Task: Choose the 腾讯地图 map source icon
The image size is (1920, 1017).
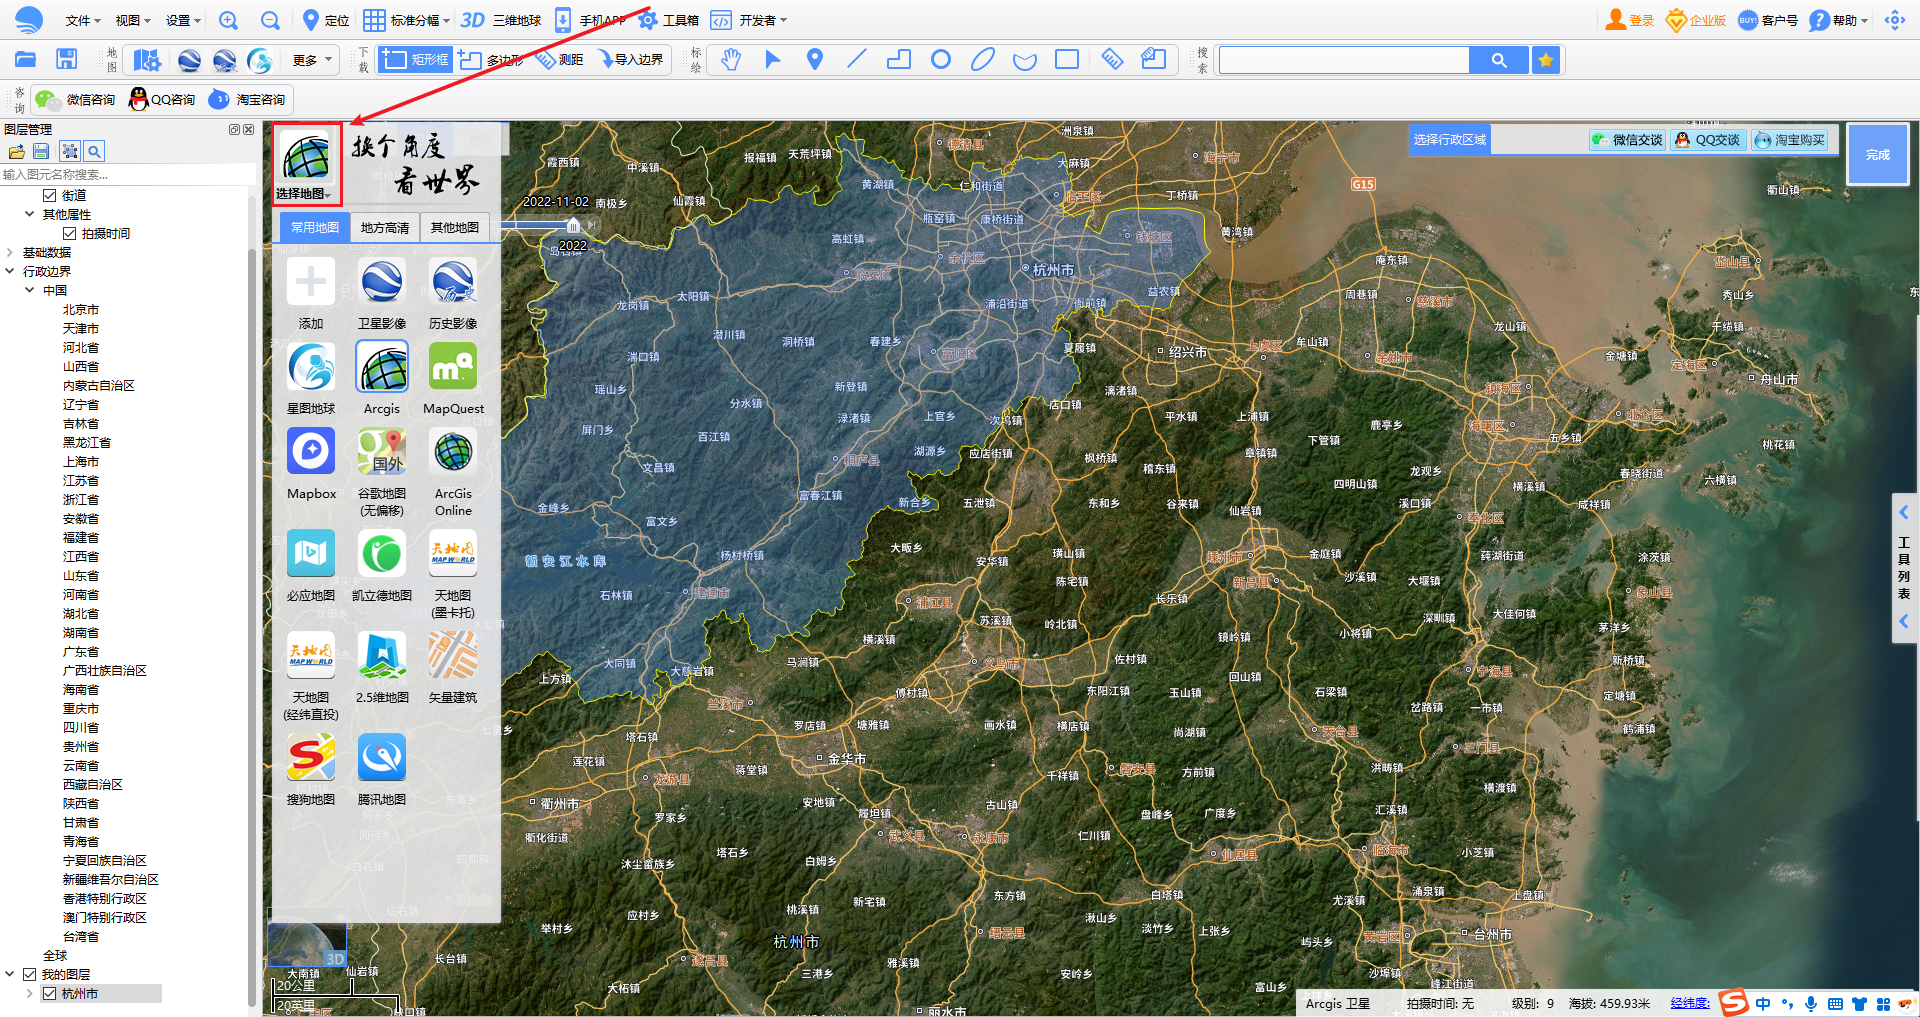Action: 382,758
